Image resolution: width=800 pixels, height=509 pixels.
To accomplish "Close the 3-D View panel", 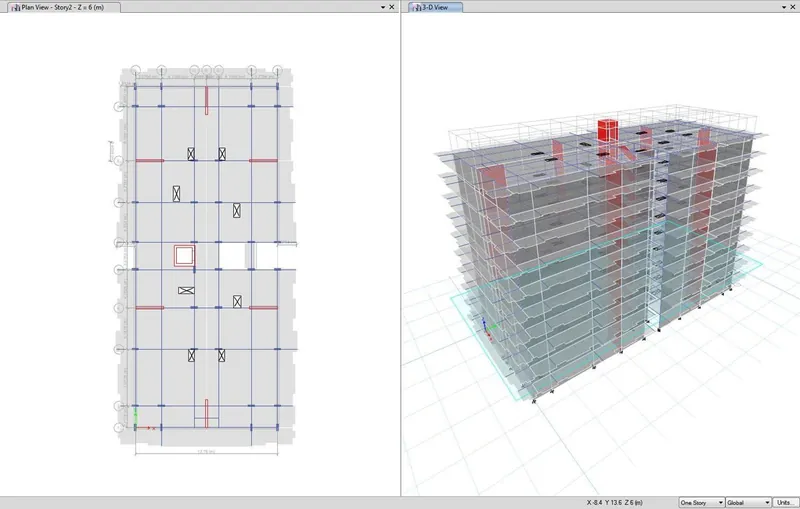I will point(793,7).
